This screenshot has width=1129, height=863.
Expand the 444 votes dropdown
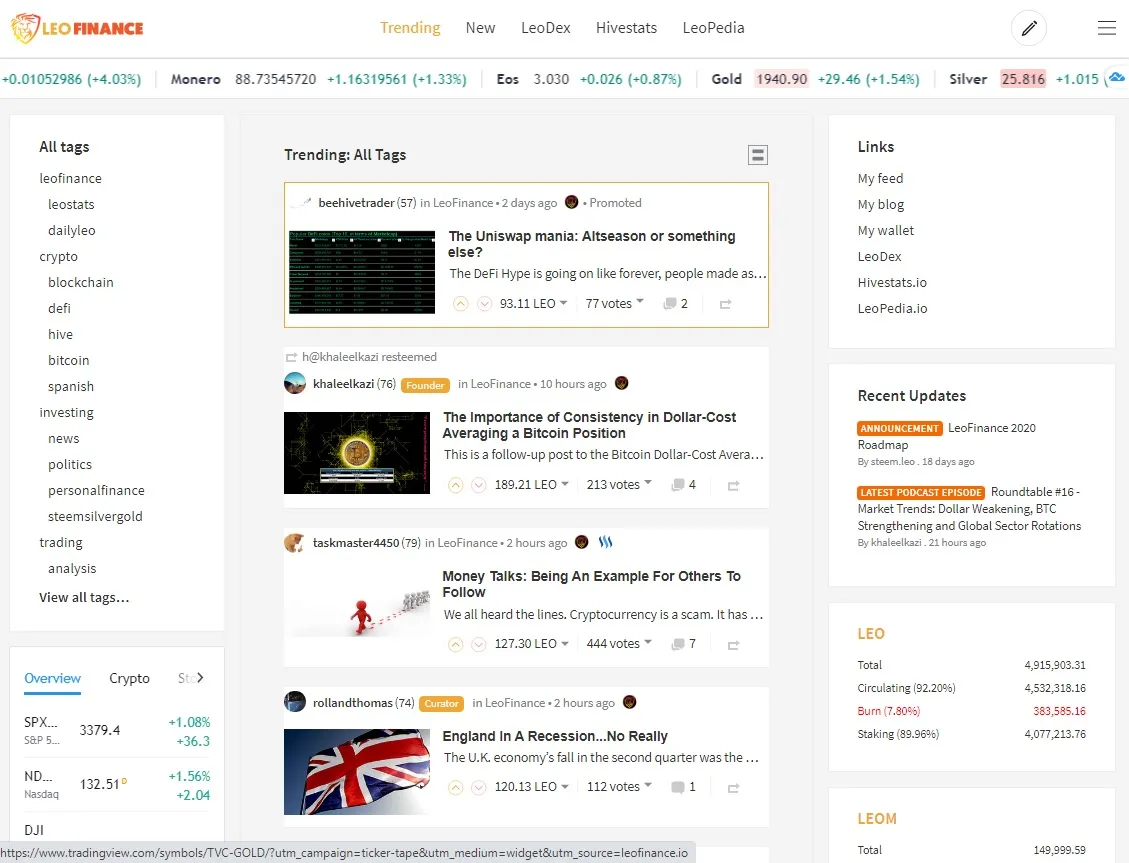(619, 644)
